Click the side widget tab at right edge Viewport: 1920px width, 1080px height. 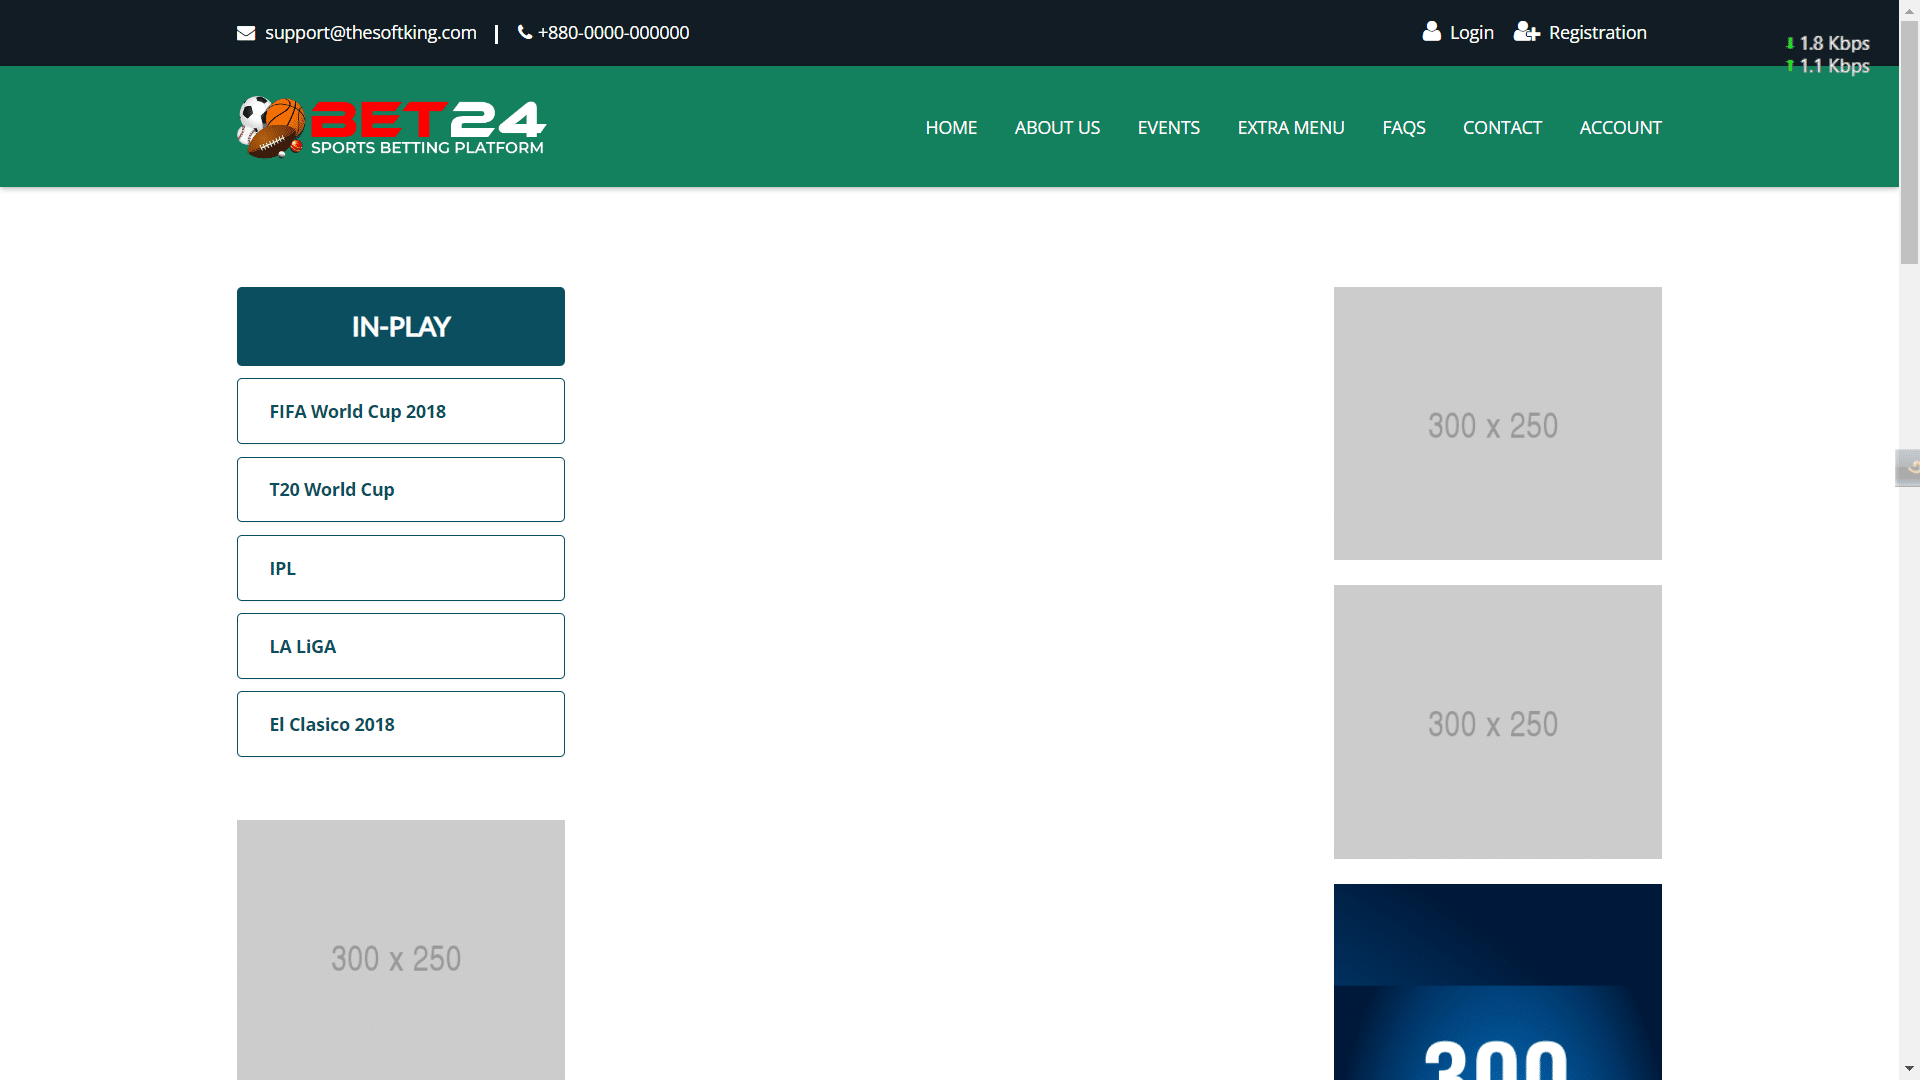coord(1908,468)
